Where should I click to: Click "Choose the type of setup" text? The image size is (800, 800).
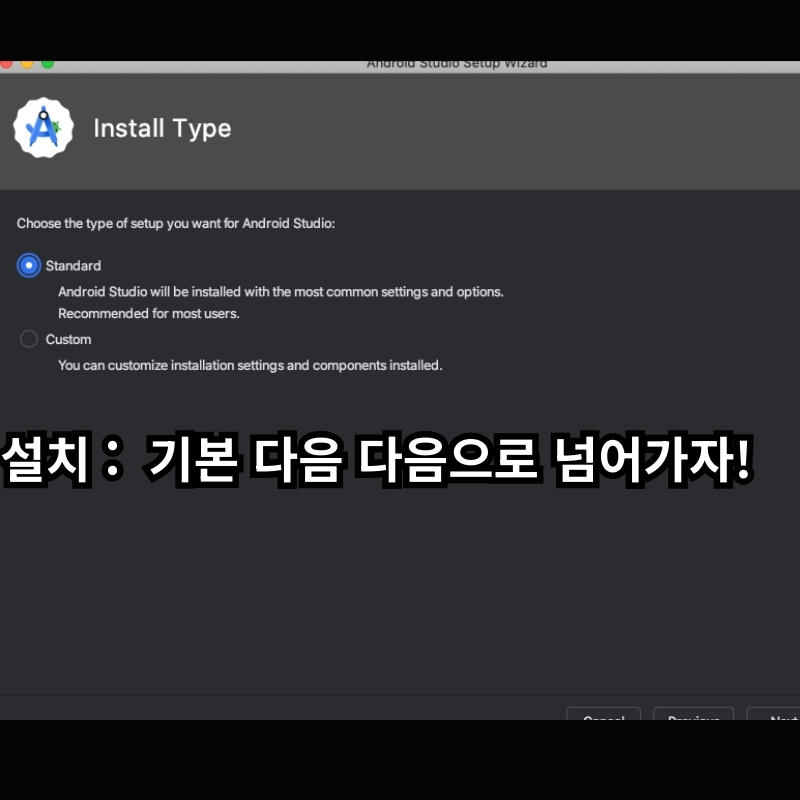tap(176, 223)
